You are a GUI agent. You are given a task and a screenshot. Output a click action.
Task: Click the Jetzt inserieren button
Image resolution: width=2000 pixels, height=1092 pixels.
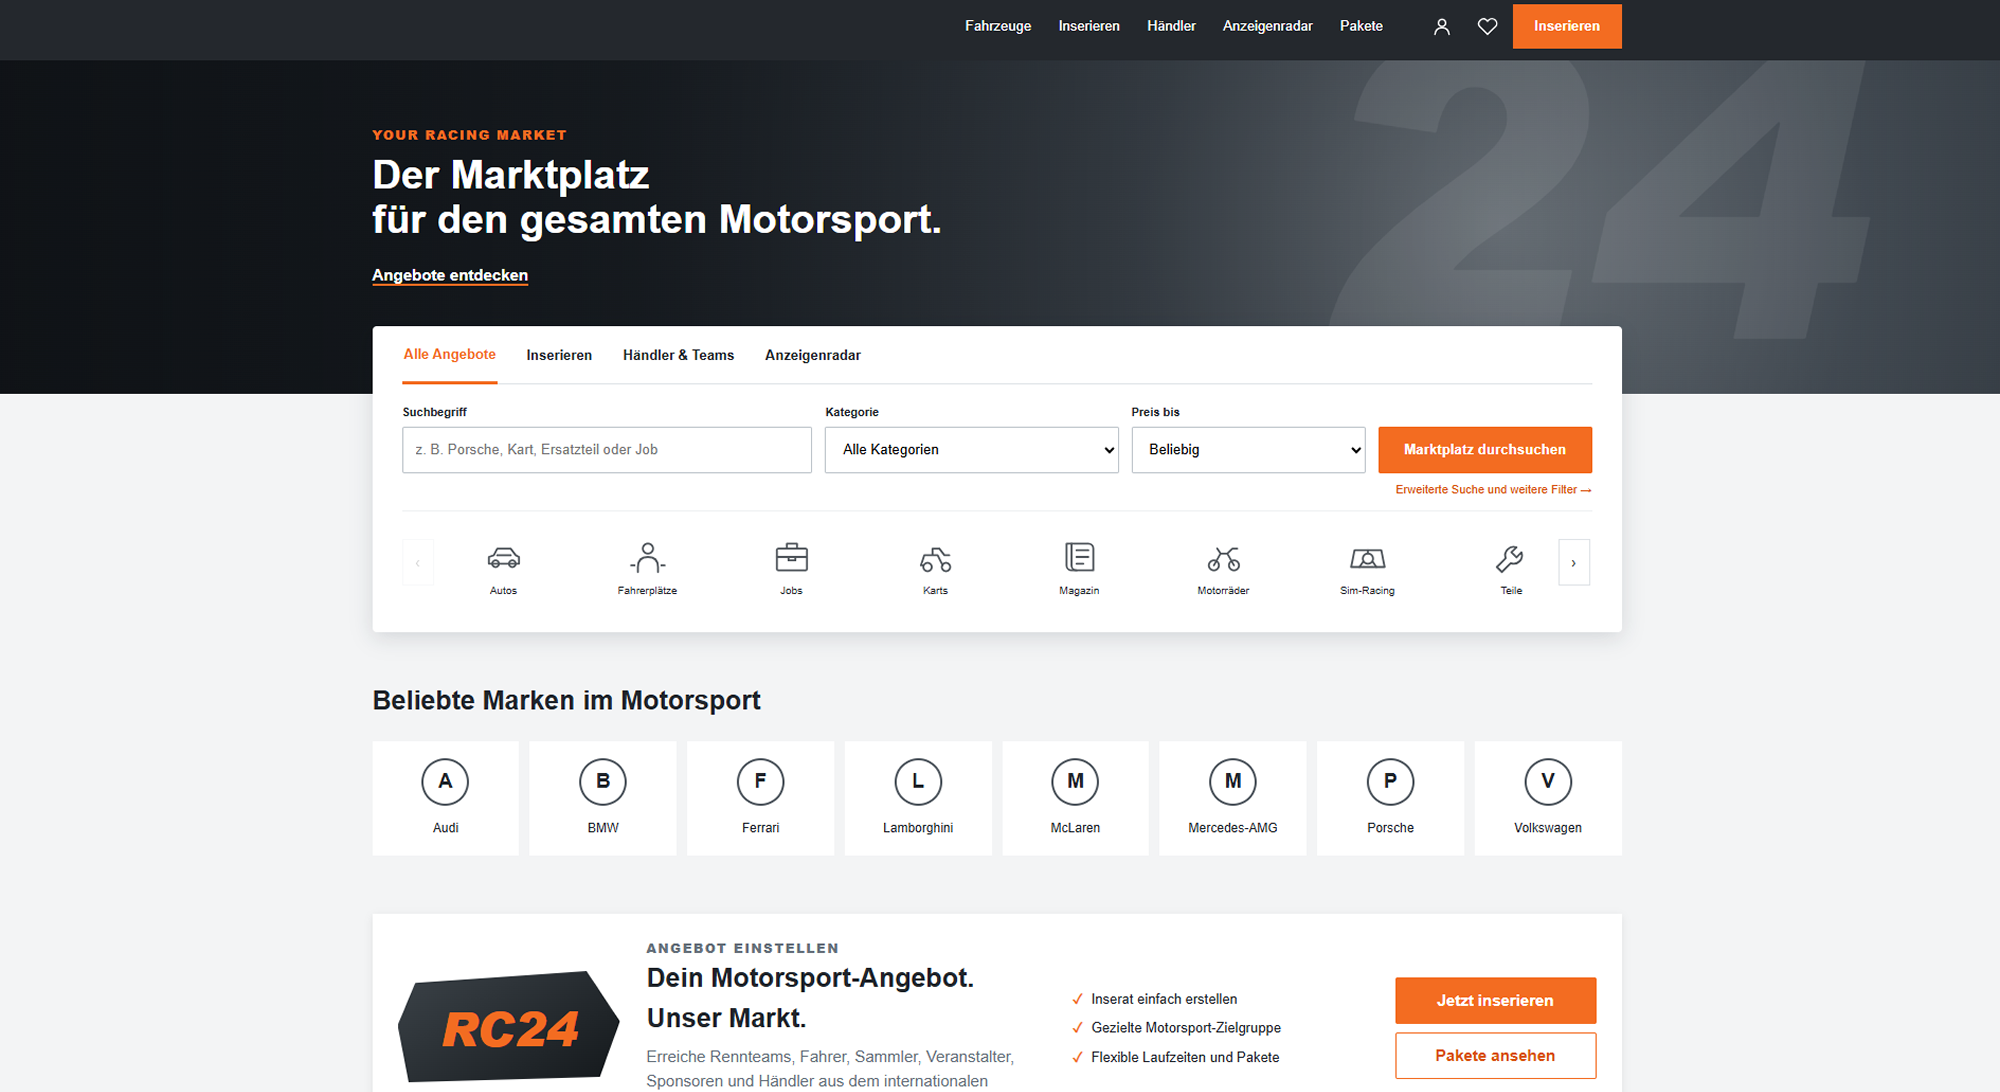point(1495,1000)
